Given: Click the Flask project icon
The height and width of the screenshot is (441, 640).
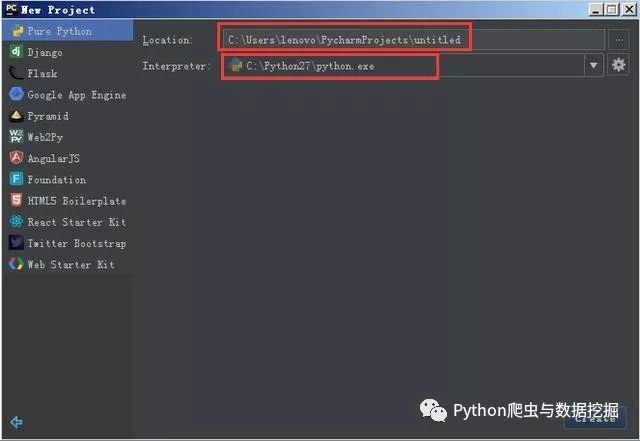Looking at the screenshot, I should coord(16,73).
